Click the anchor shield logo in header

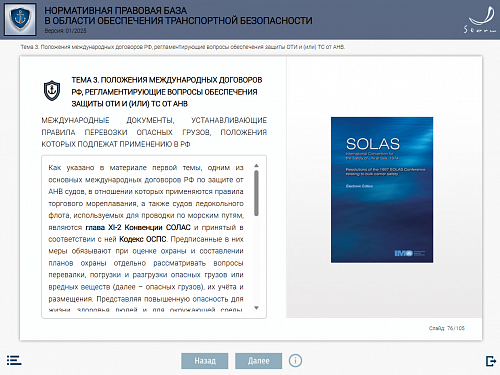20,19
